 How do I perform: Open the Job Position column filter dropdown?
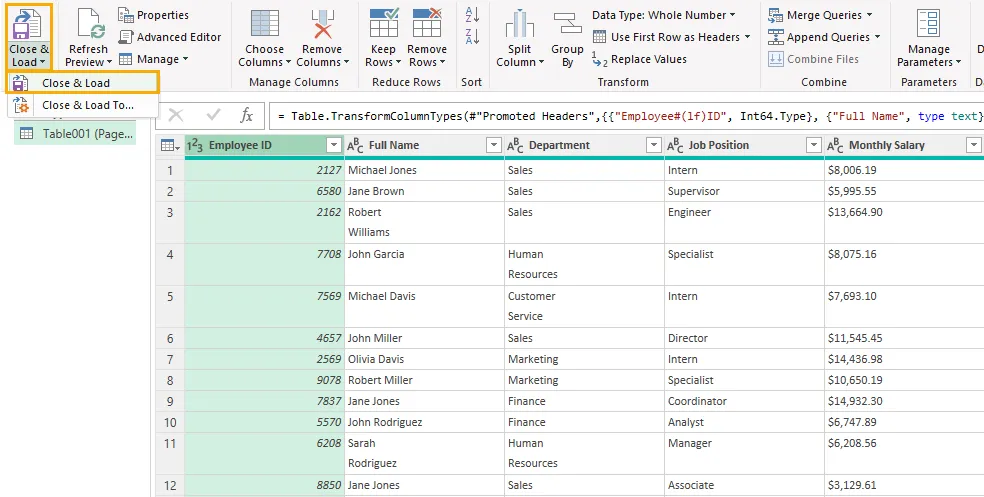(x=814, y=146)
